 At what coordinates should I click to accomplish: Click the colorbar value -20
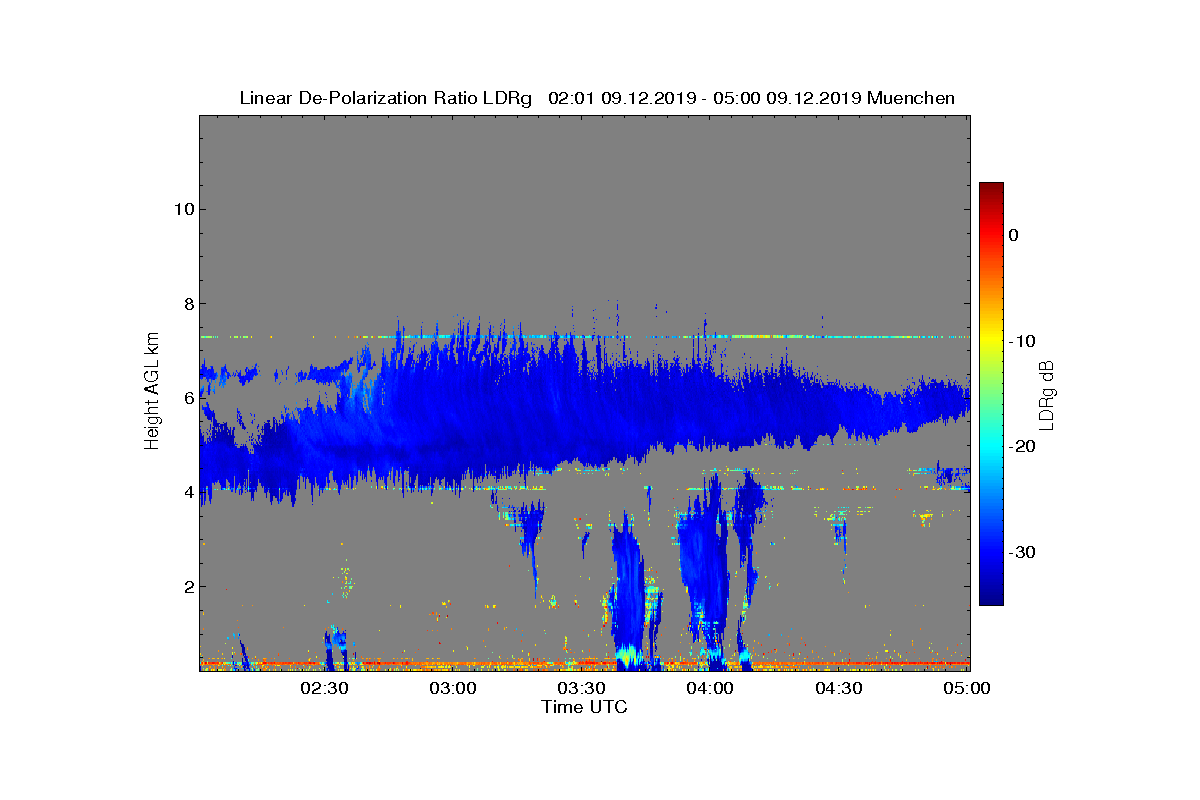(x=1022, y=447)
